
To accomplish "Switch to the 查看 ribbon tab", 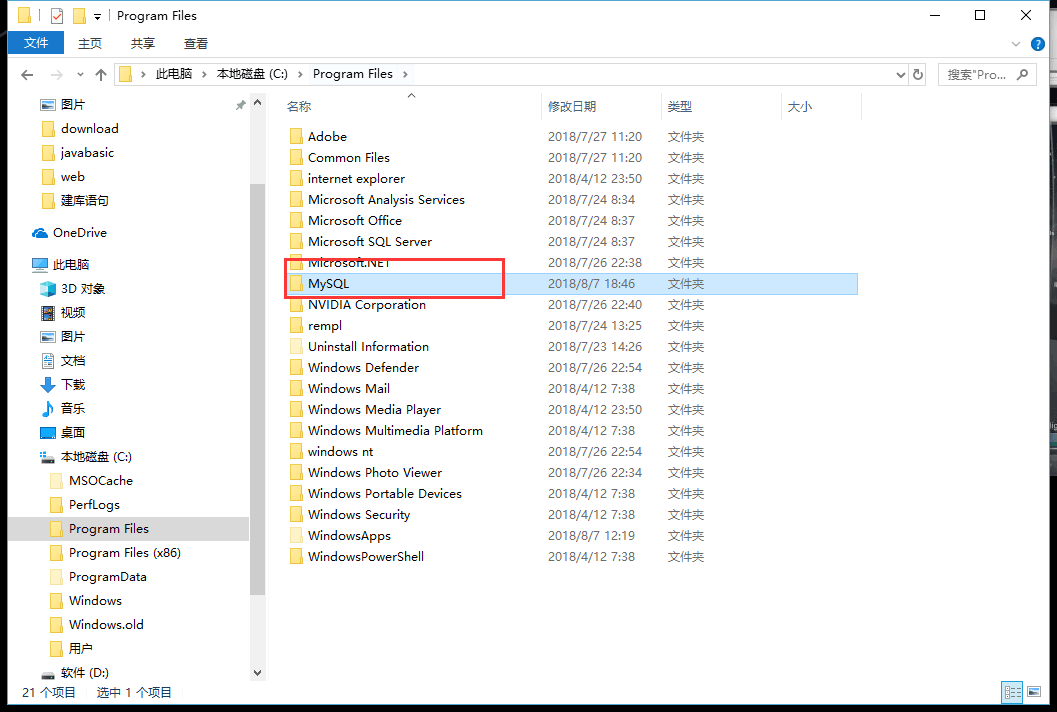I will pos(195,44).
